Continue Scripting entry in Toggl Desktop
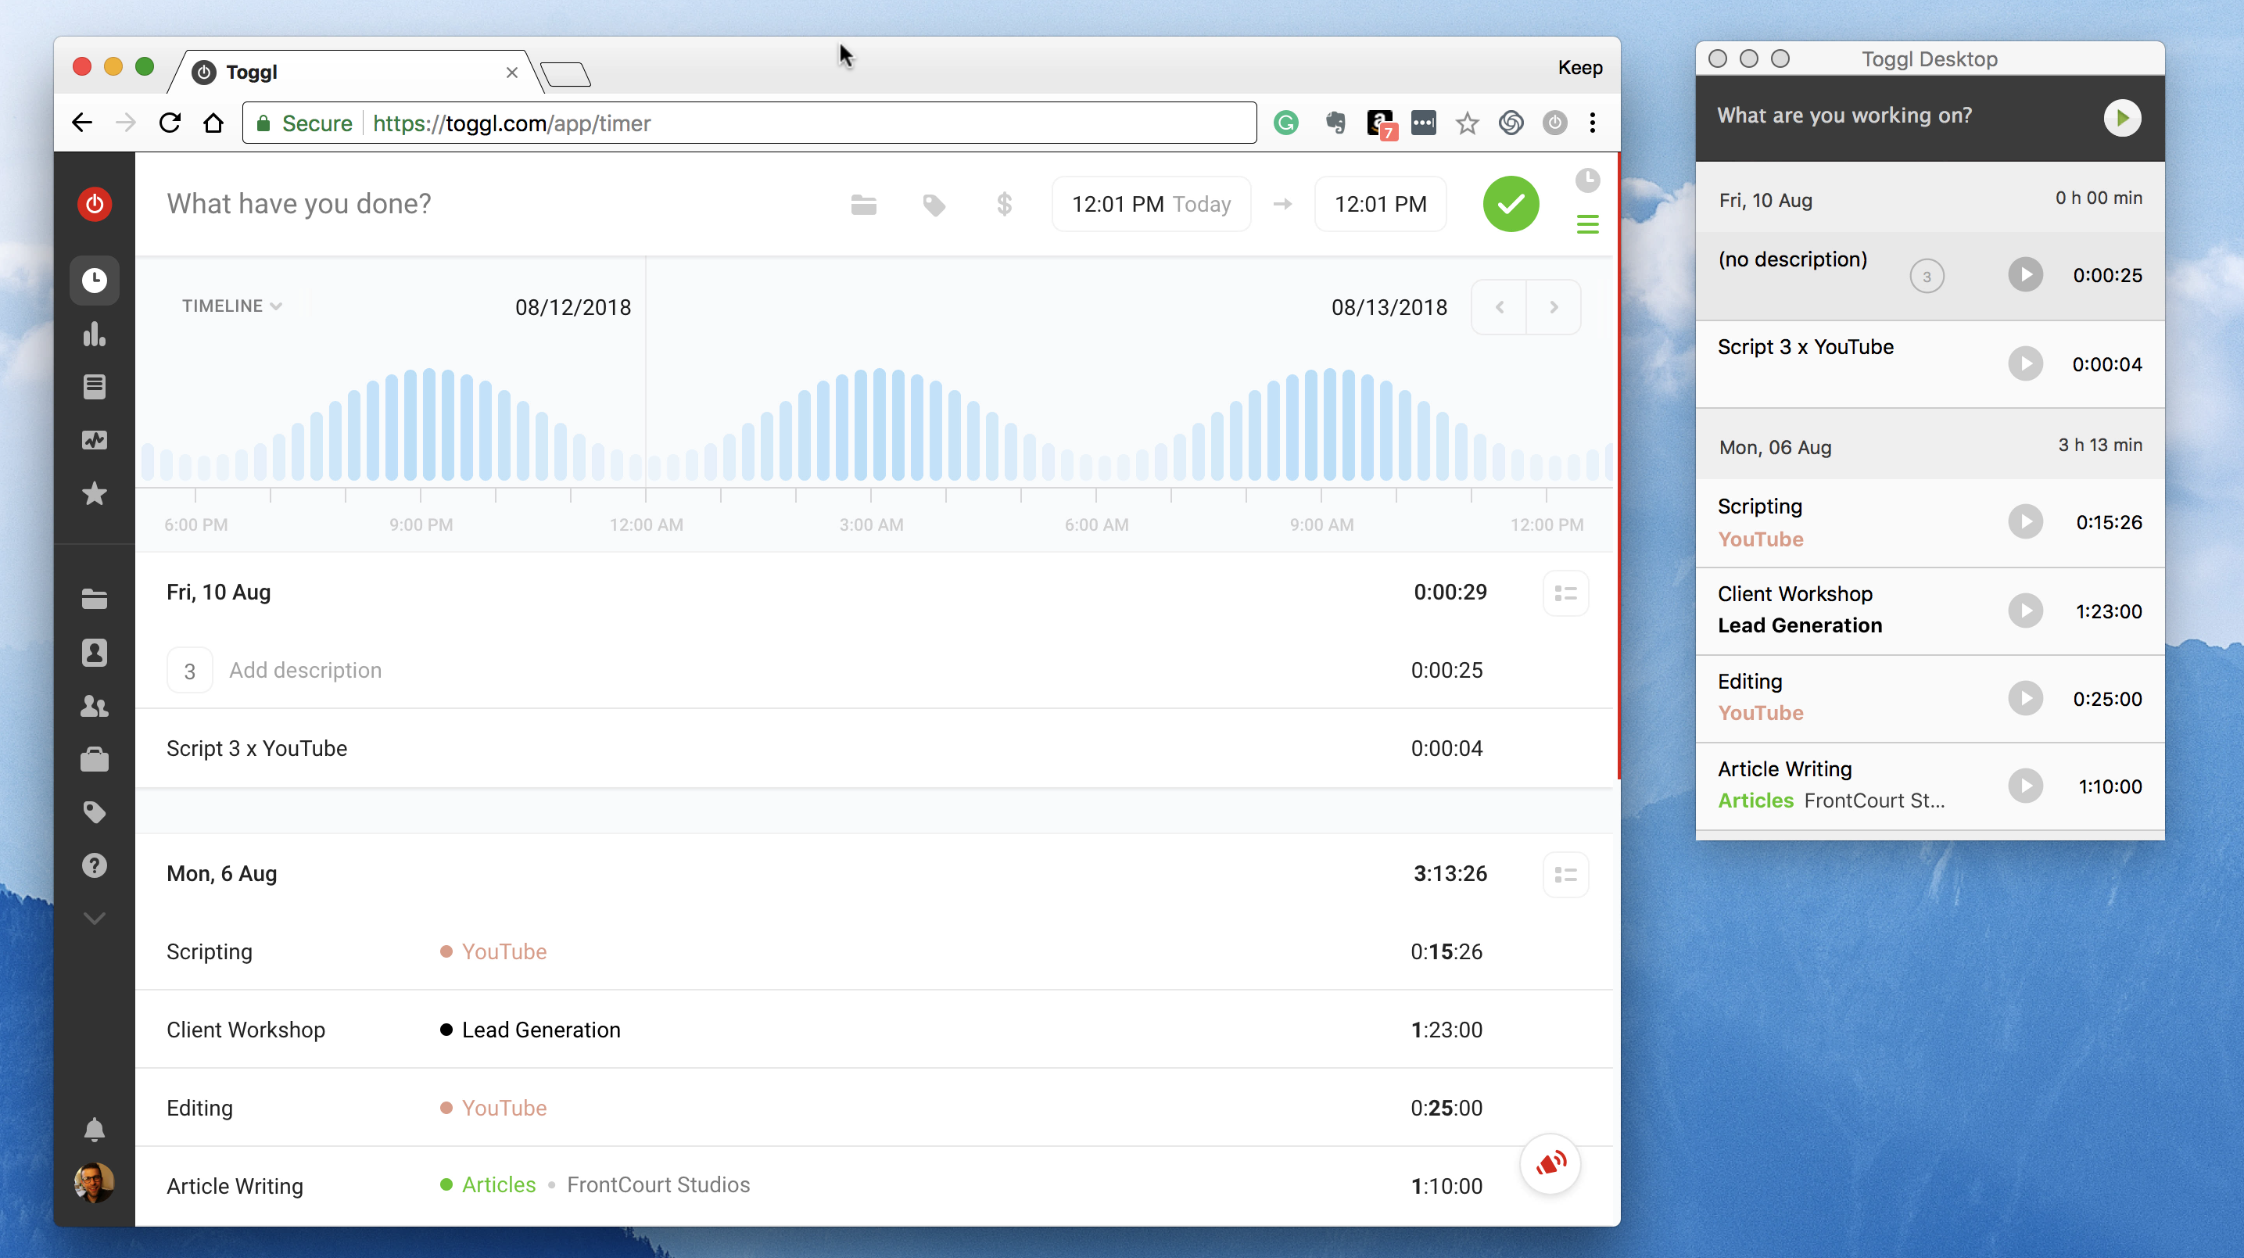Viewport: 2244px width, 1258px height. click(2025, 522)
